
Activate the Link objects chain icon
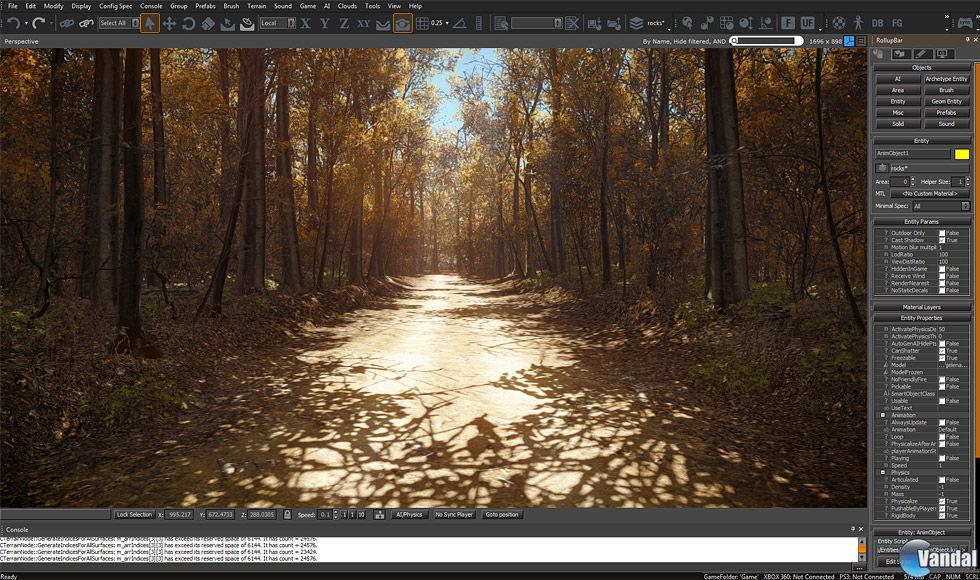[x=66, y=24]
